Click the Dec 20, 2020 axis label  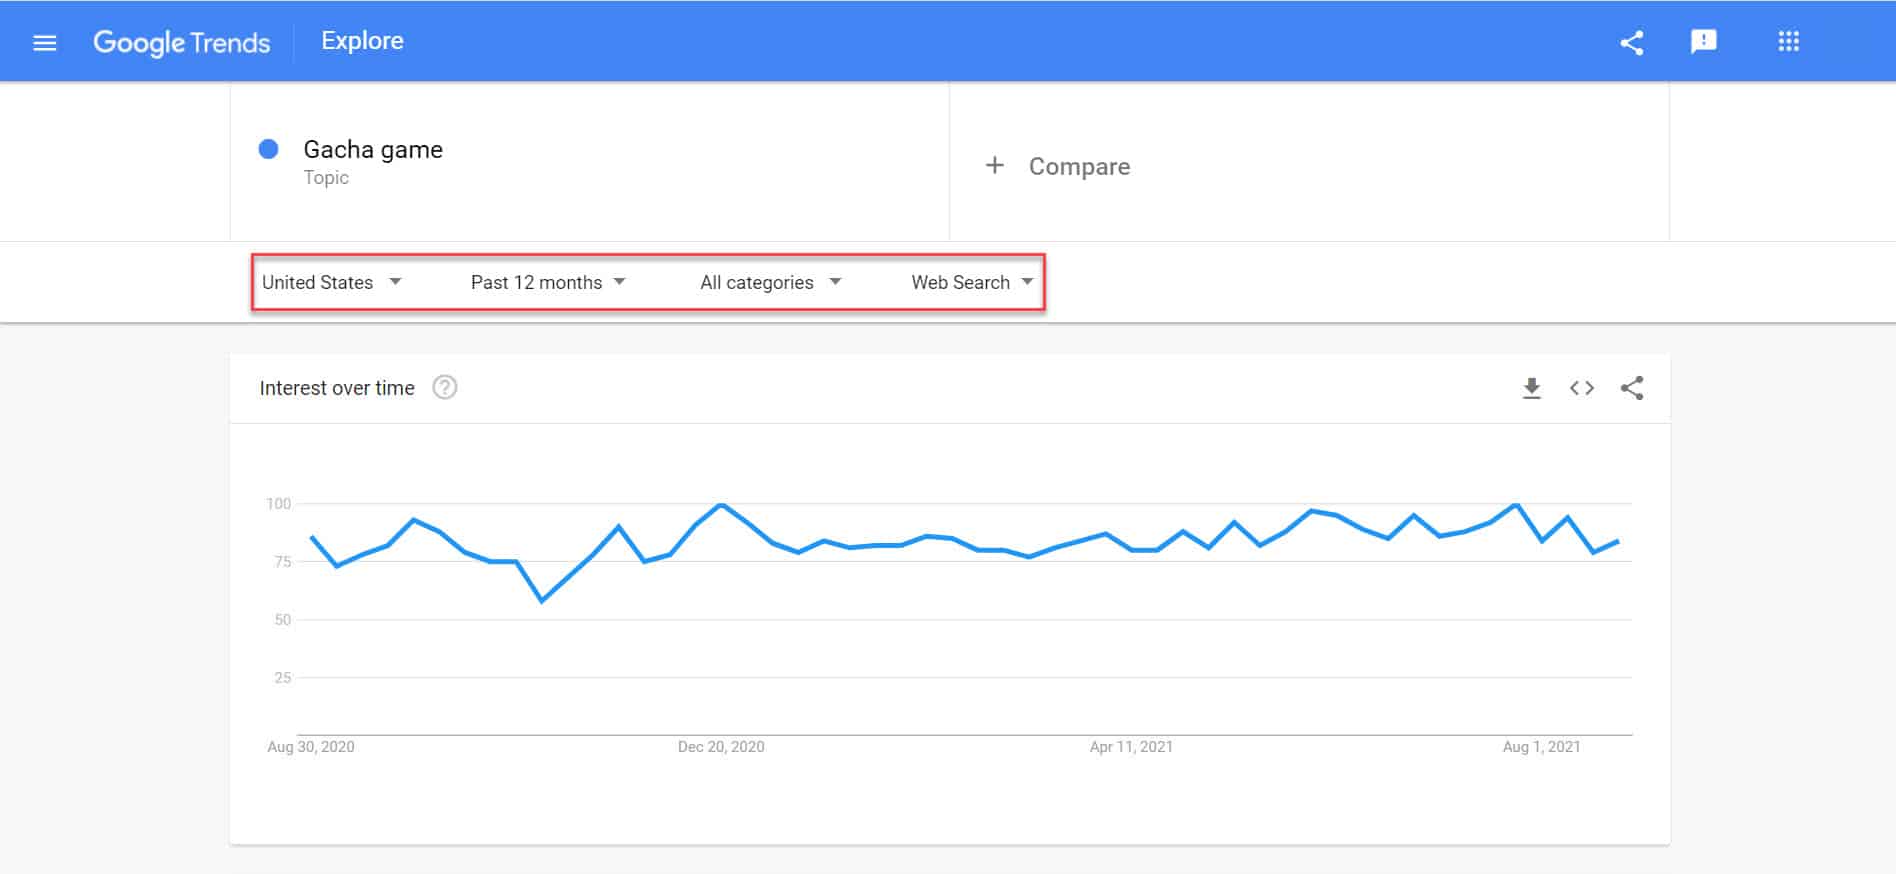pyautogui.click(x=721, y=747)
